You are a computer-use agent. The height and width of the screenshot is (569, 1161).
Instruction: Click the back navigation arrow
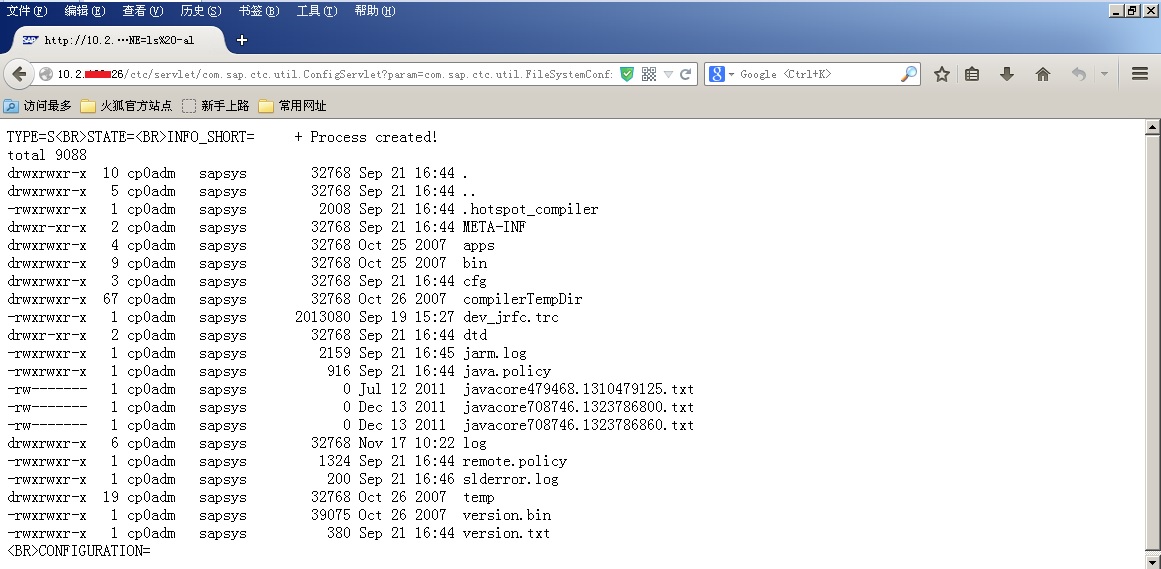coord(20,74)
